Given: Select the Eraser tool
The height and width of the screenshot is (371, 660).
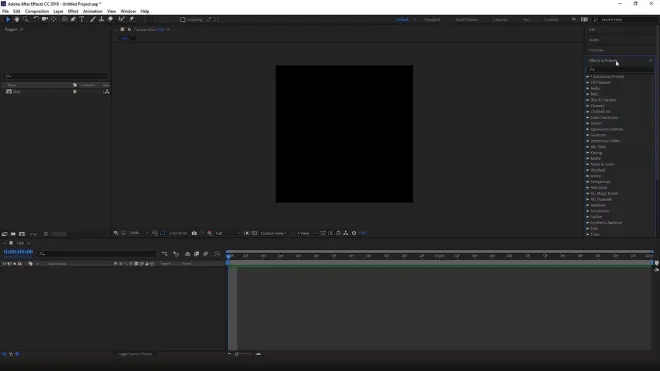Looking at the screenshot, I should (110, 19).
